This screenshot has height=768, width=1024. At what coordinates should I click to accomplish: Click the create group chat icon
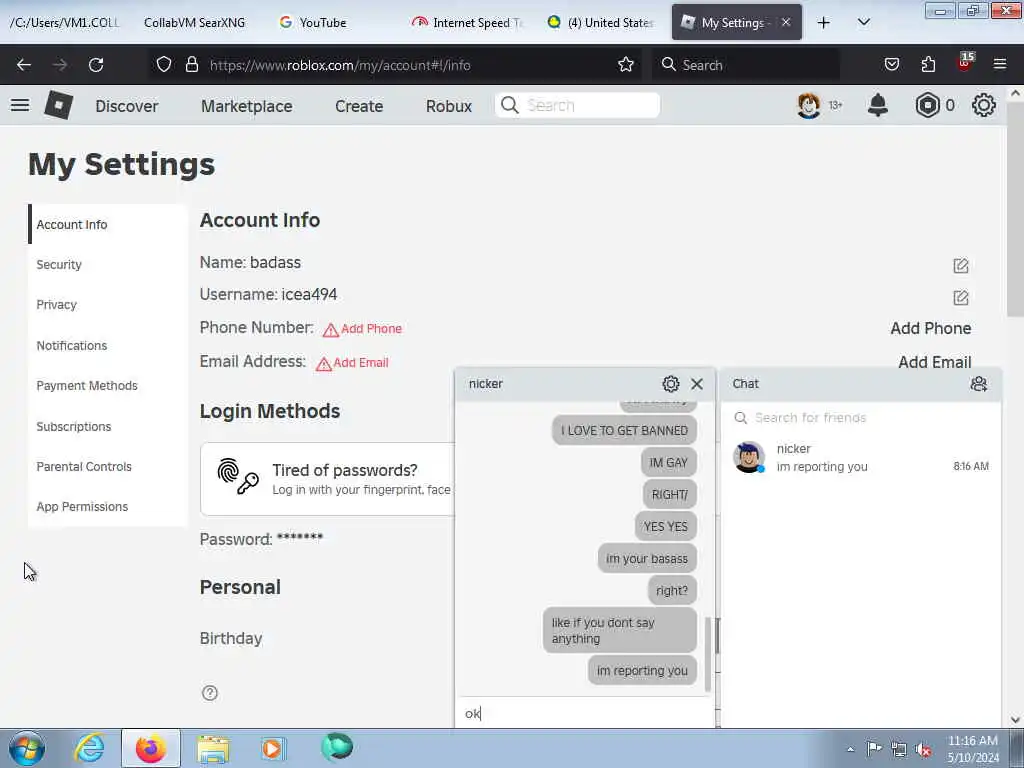pos(978,384)
